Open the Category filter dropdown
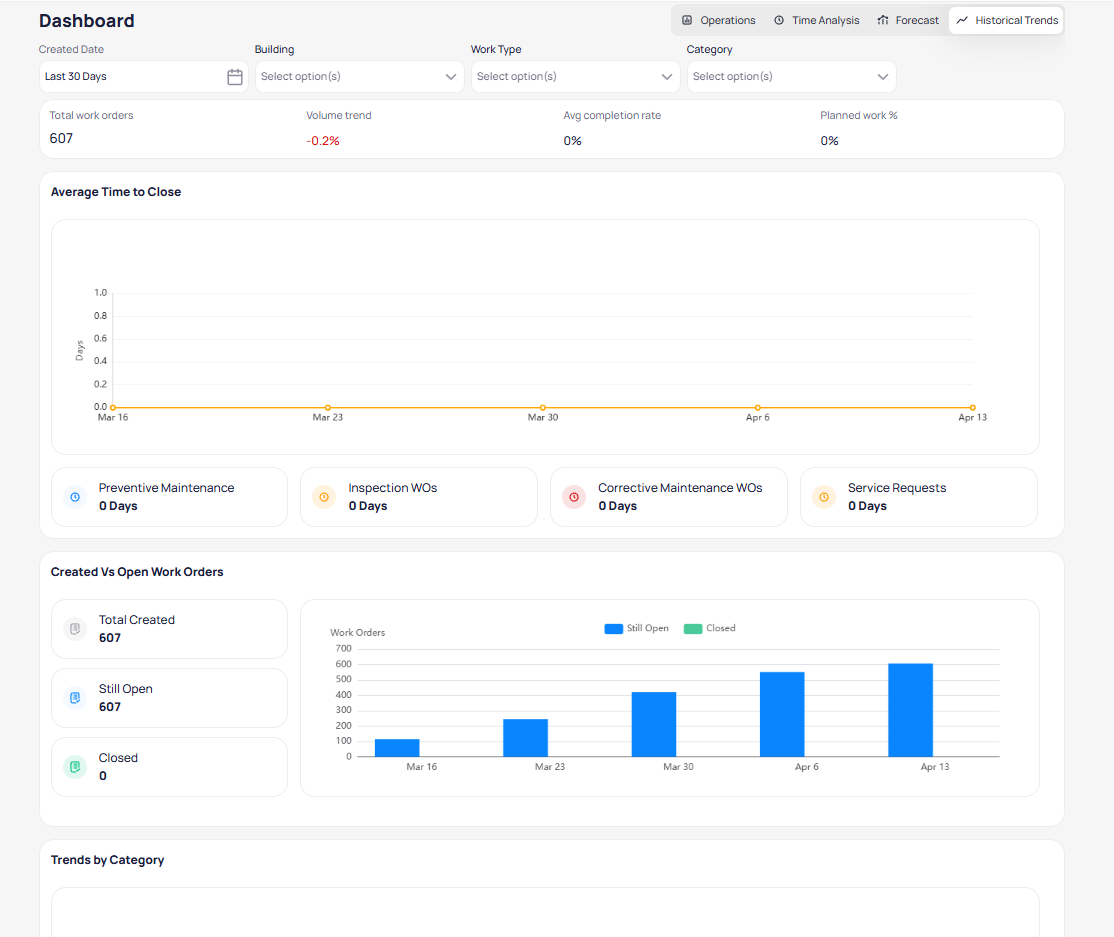Screen dimensions: 1114x937 791,77
